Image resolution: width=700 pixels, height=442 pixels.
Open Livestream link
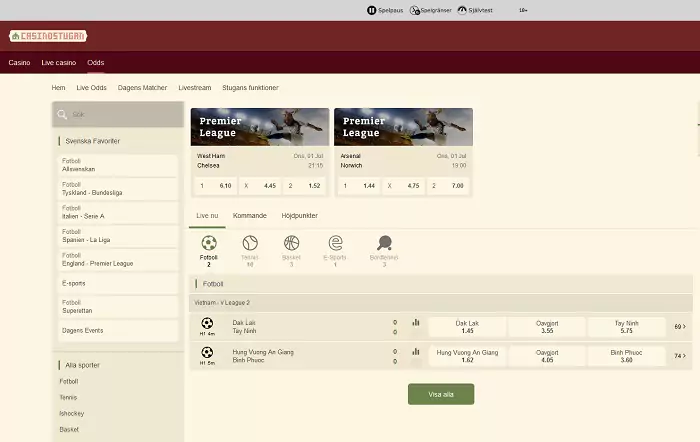[195, 88]
